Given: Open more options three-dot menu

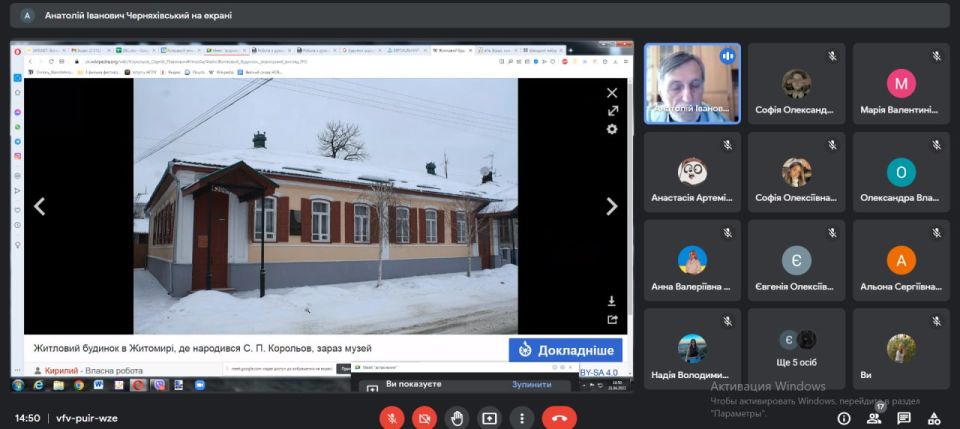Looking at the screenshot, I should click(522, 418).
